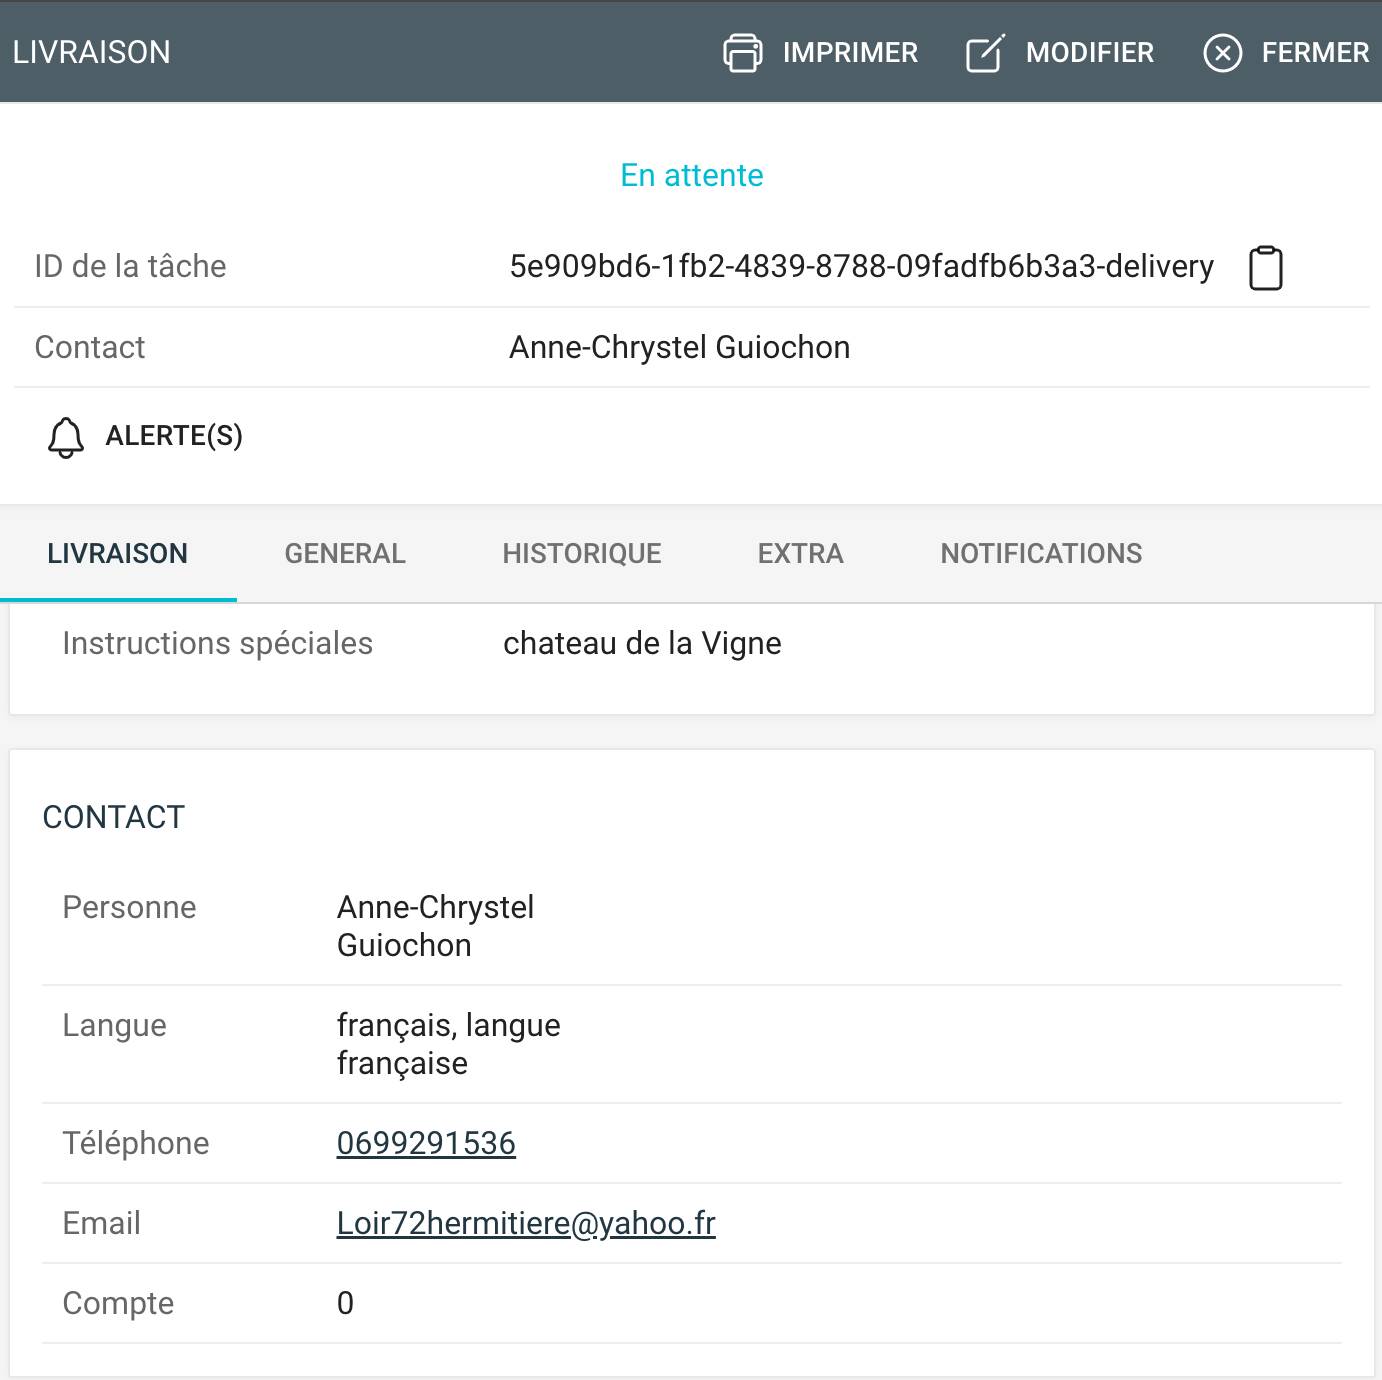Open the Loir72hermitiere@yahoo.fr email link
1382x1380 pixels.
point(526,1223)
